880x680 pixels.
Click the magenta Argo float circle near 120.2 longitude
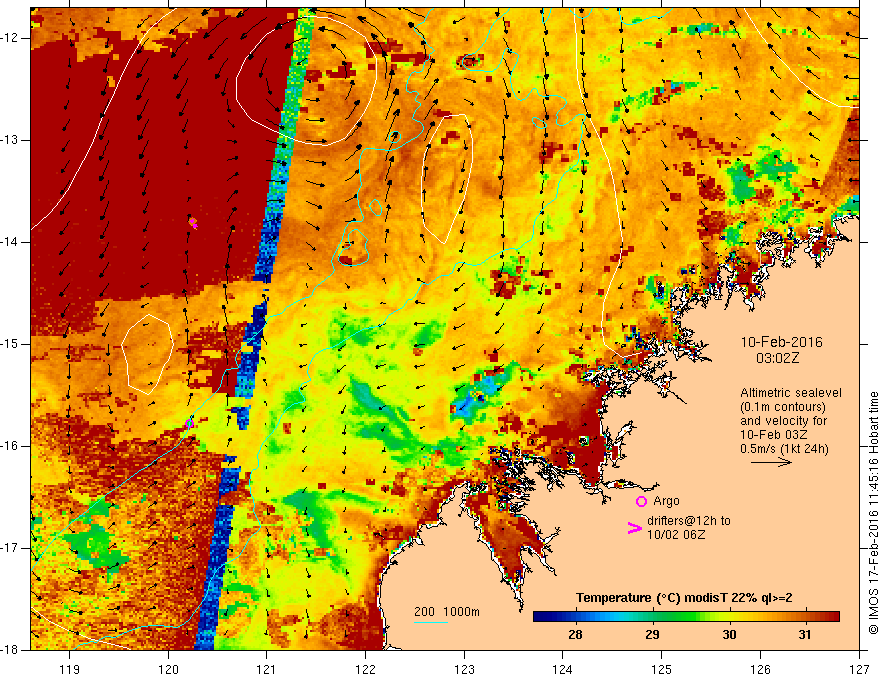pyautogui.click(x=189, y=424)
